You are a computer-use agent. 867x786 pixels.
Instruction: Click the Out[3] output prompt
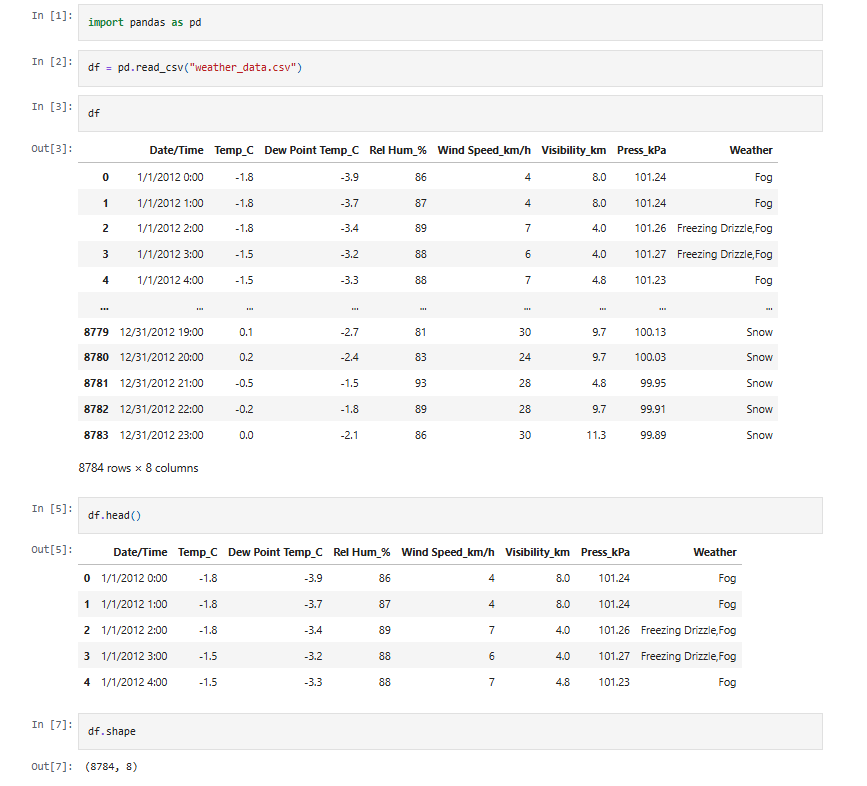pos(52,149)
